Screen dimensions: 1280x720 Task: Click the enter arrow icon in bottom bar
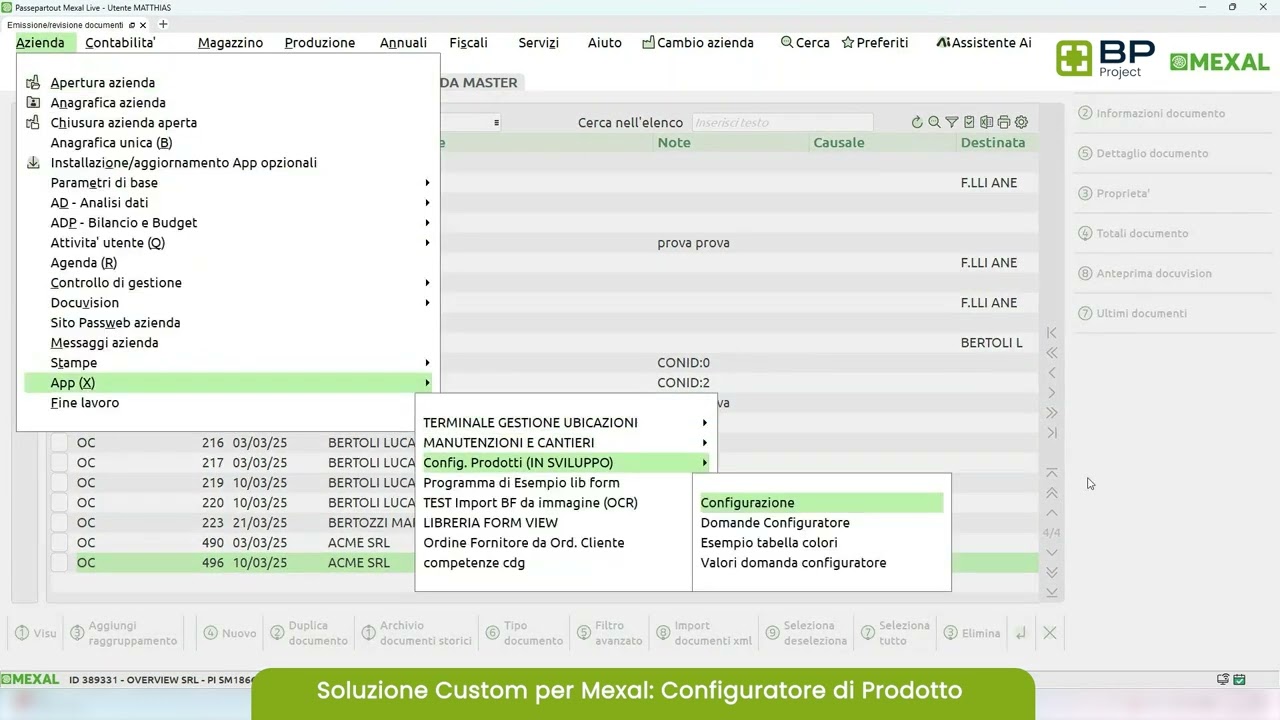(x=1021, y=632)
